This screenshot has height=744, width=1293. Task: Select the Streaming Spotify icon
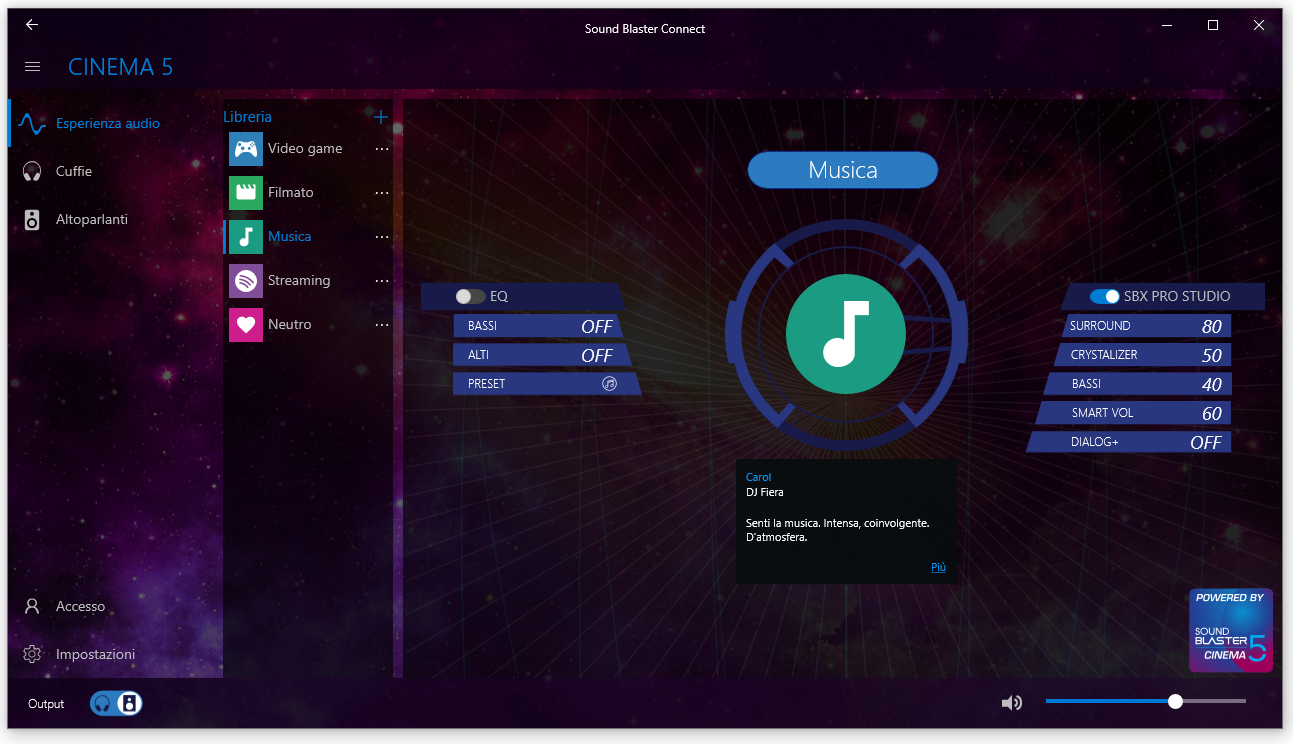[246, 281]
